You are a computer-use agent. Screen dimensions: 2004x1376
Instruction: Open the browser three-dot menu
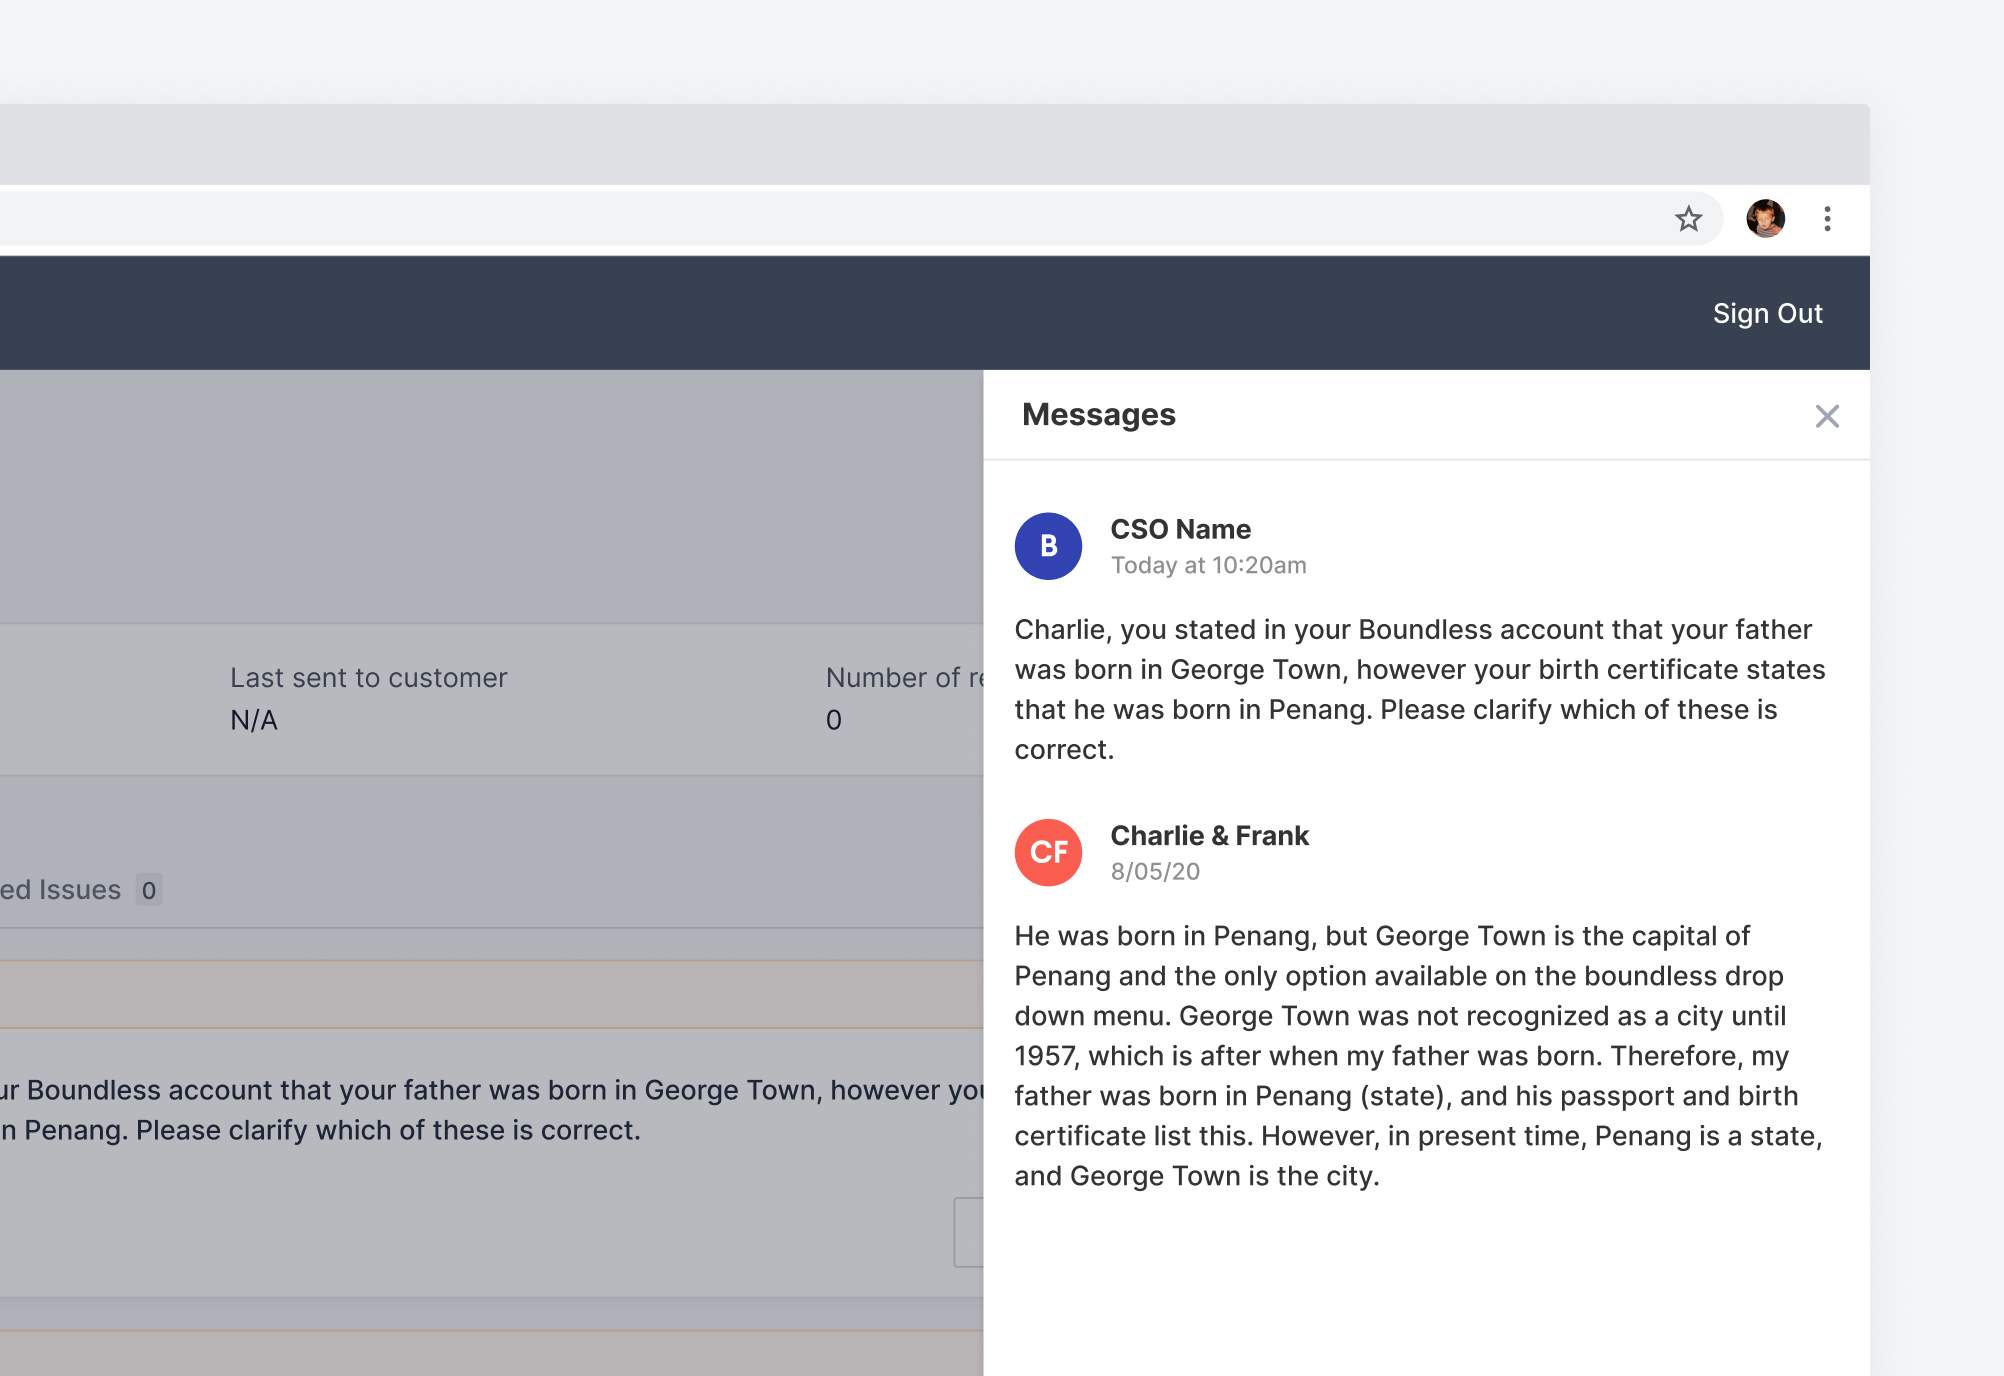click(x=1827, y=219)
